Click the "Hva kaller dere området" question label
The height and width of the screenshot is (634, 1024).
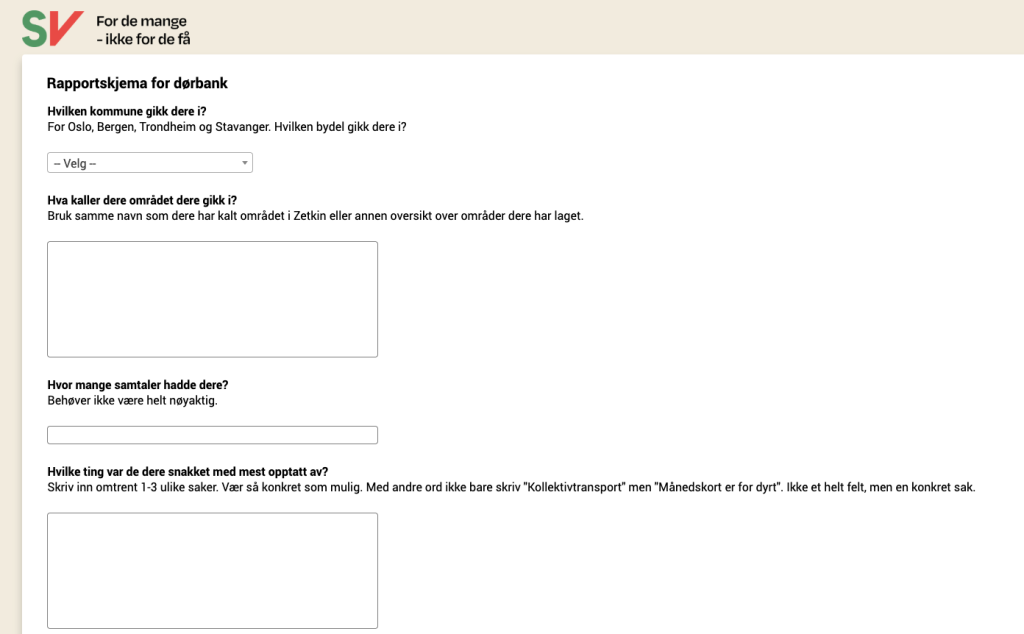click(142, 200)
